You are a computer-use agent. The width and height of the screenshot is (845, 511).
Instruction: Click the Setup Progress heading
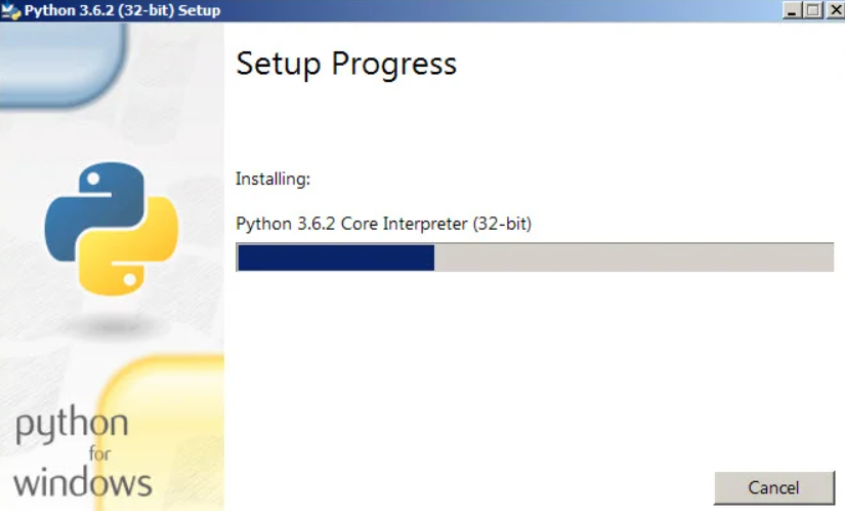[x=347, y=64]
